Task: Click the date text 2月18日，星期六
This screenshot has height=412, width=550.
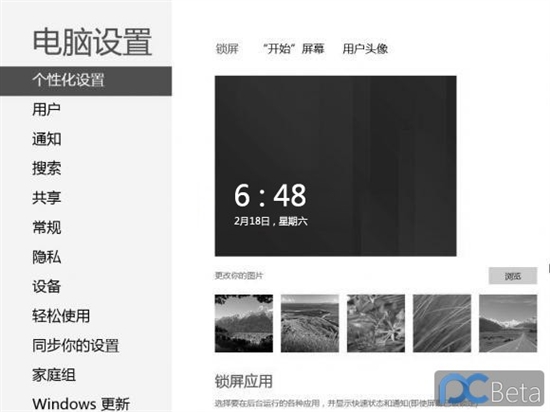Action: [270, 221]
